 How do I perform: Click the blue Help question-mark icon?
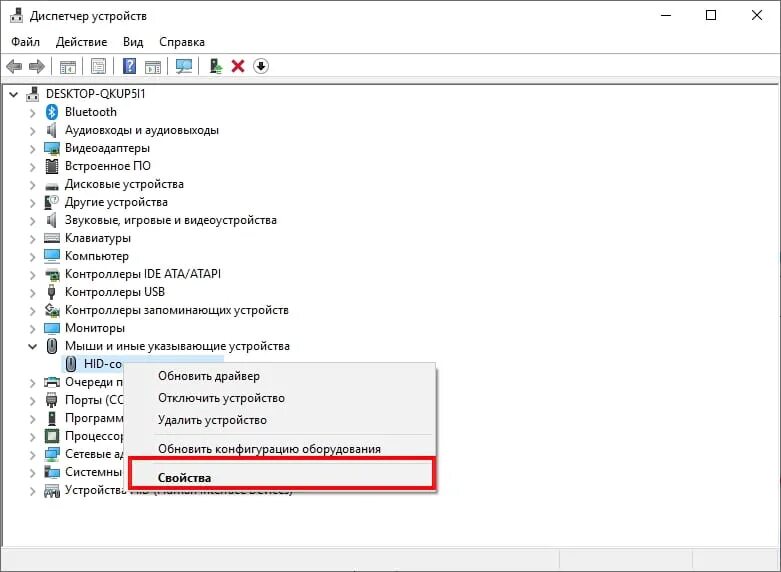pyautogui.click(x=130, y=66)
